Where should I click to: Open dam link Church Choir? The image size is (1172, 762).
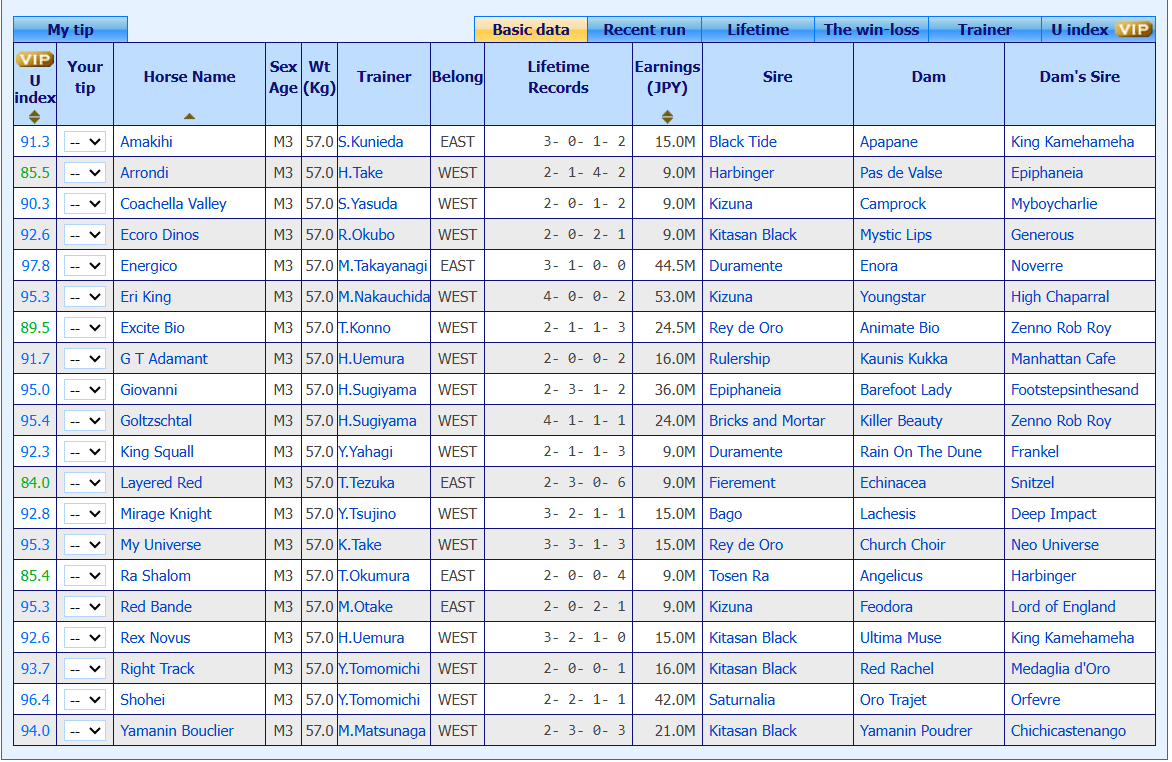point(902,545)
